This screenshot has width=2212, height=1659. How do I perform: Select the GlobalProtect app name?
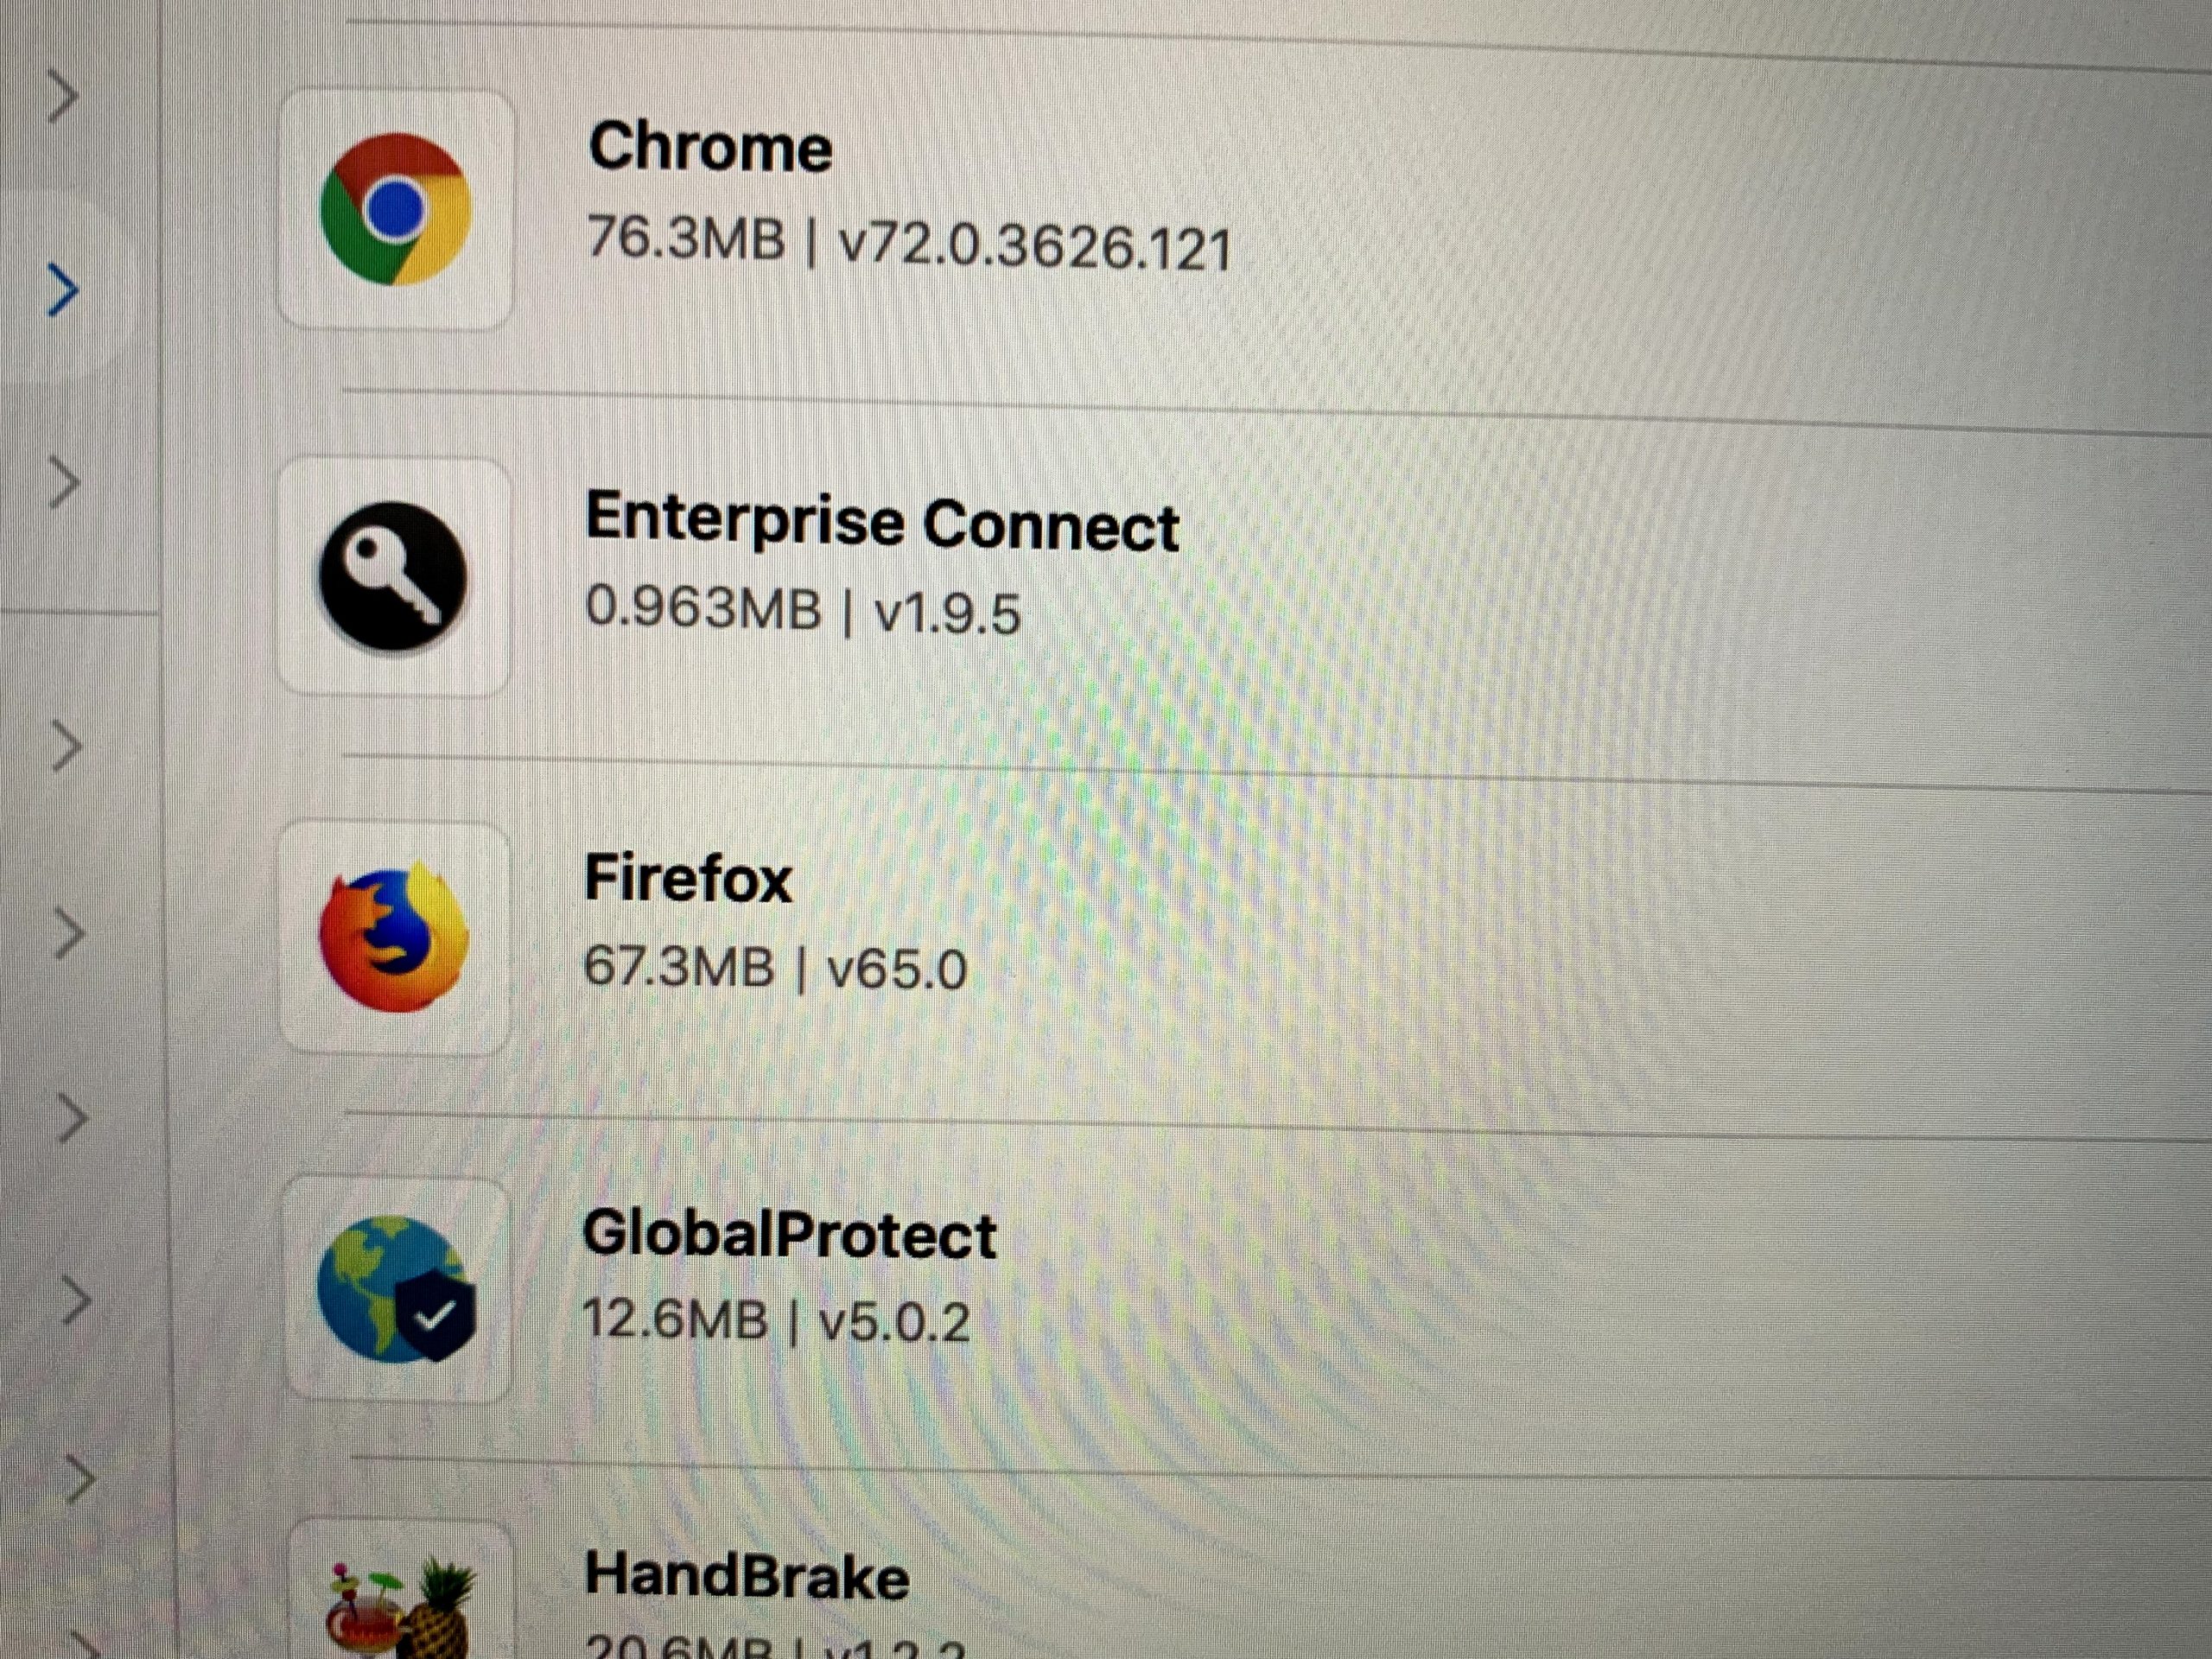tap(789, 1235)
